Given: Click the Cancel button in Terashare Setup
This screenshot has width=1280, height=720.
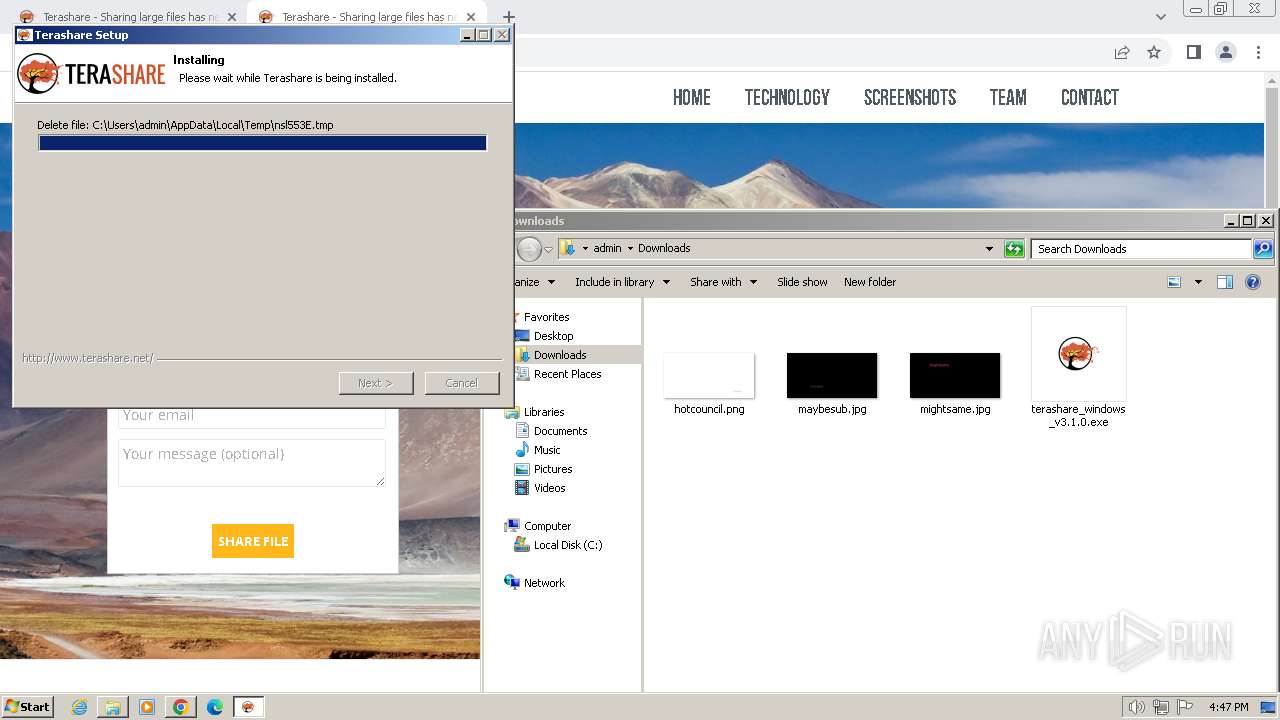Looking at the screenshot, I should (461, 383).
